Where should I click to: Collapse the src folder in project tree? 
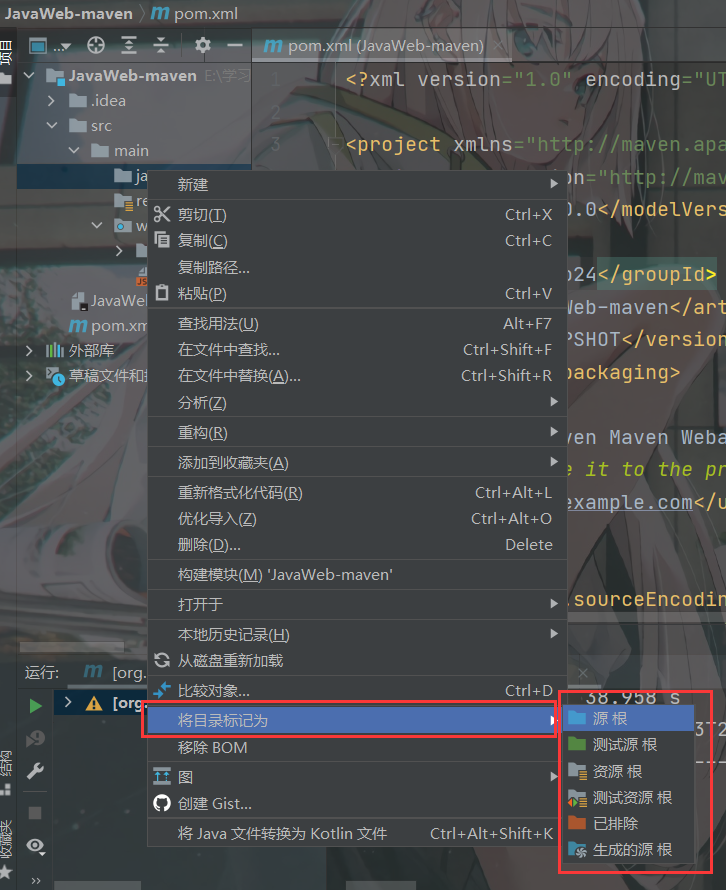coord(52,126)
